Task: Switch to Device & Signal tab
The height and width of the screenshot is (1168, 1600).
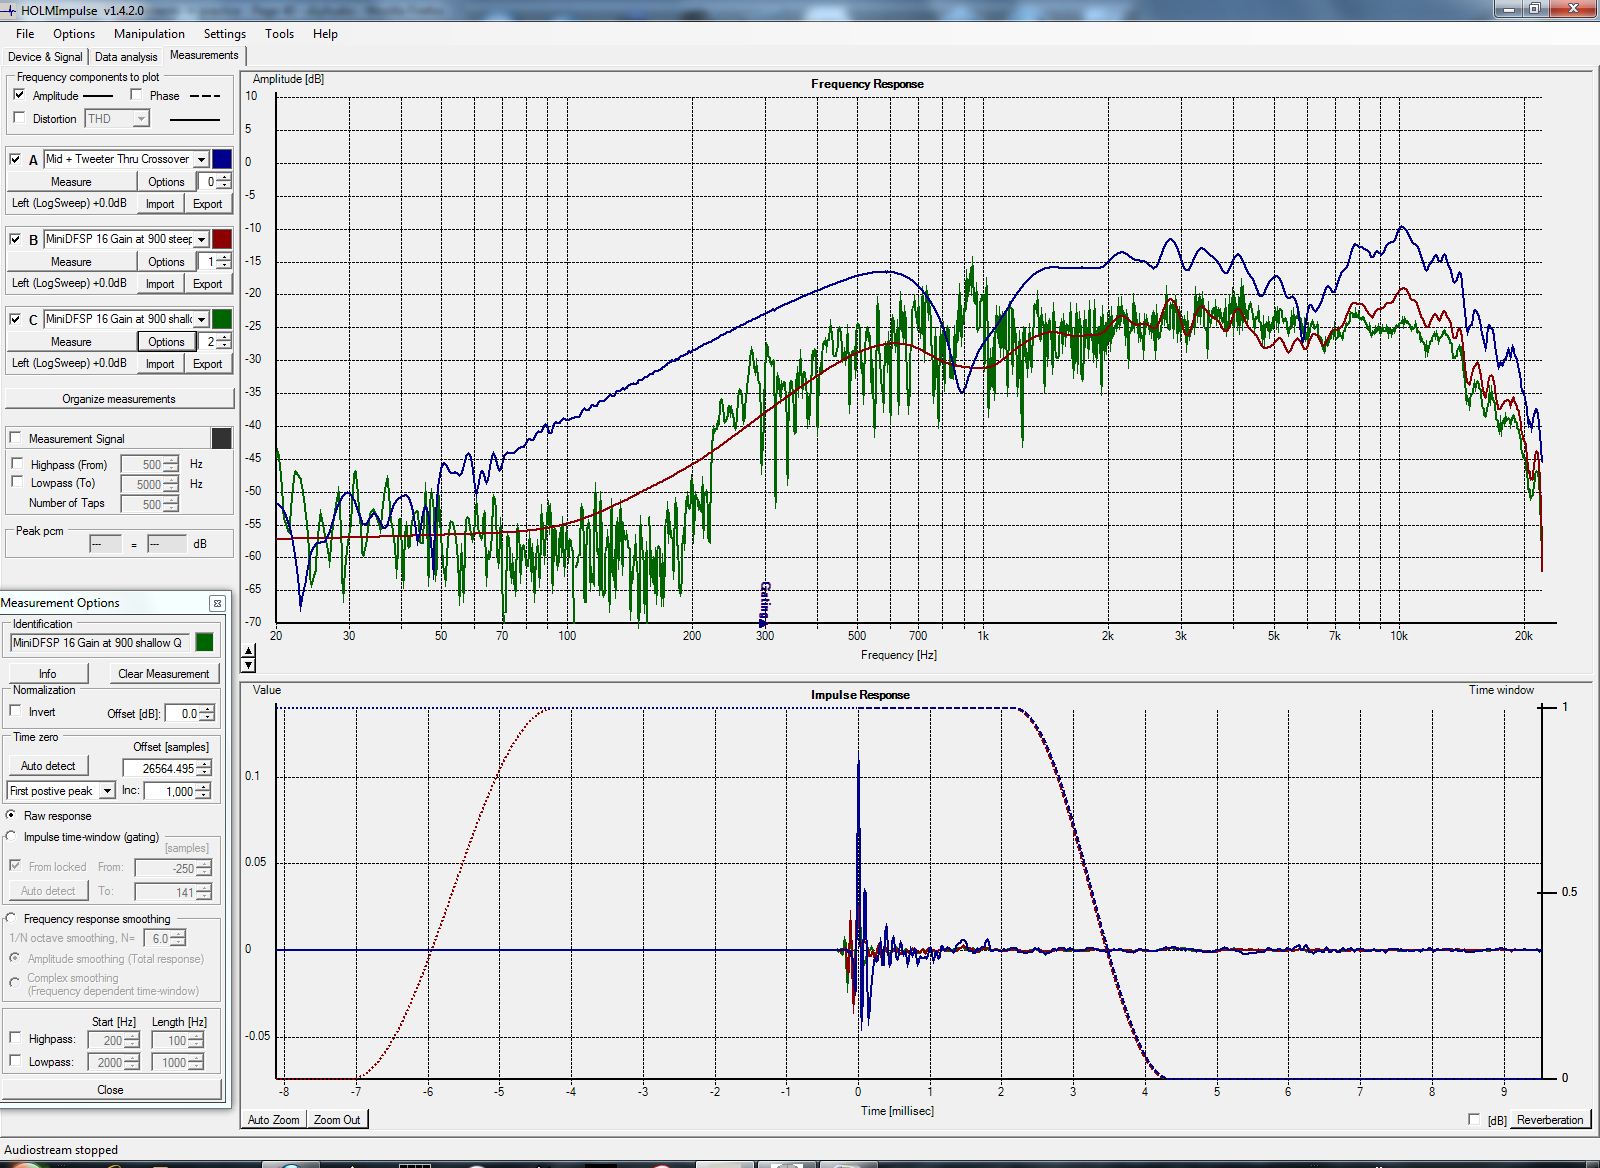Action: [45, 57]
